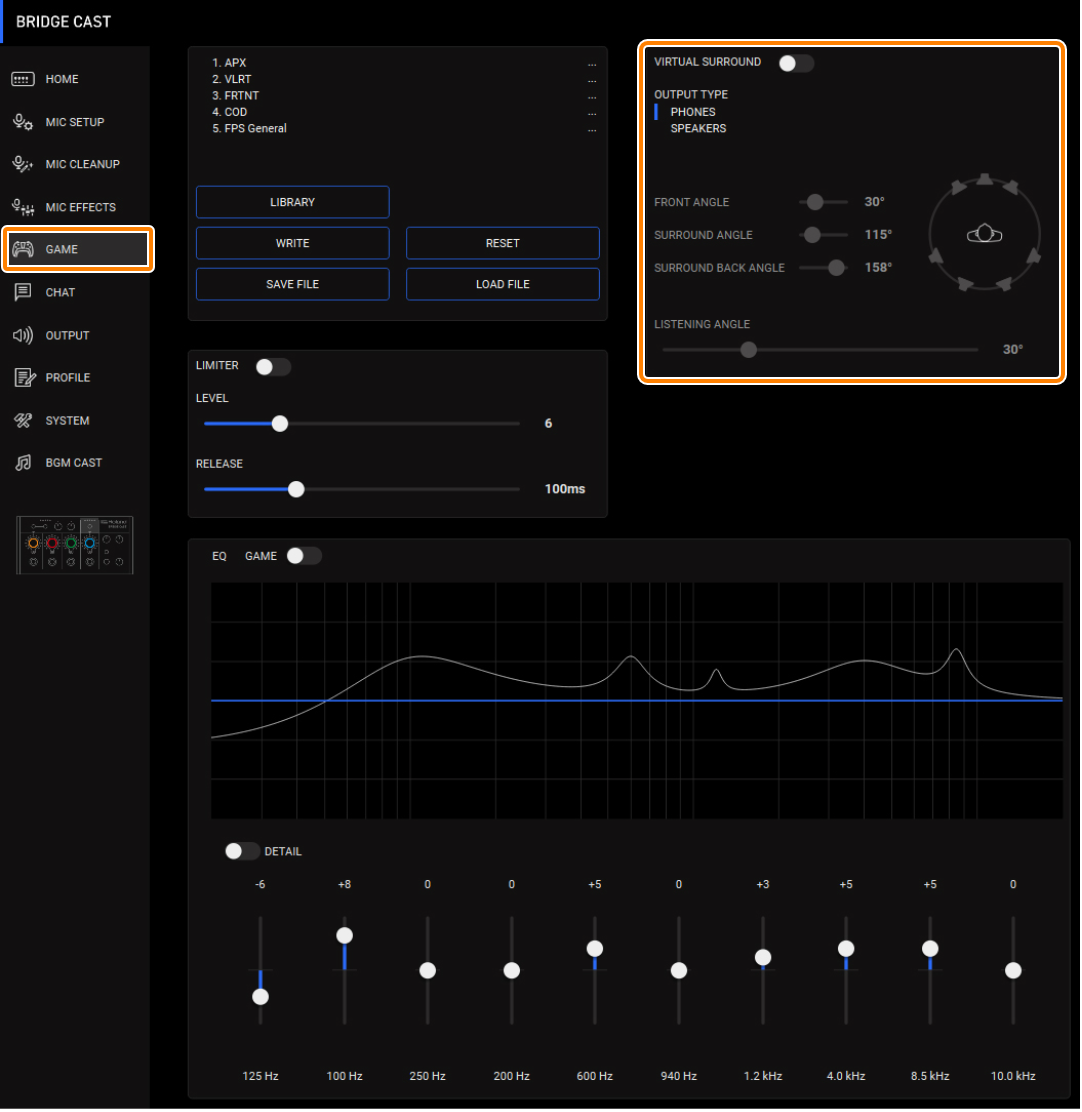1082x1112 pixels.
Task: Click the 8.5 kHz EQ band slider knob
Action: [930, 949]
